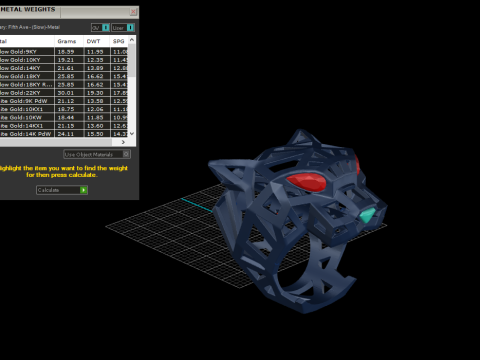Enable the Use Object Materials checkbox
This screenshot has width=480, height=360.
(126, 154)
